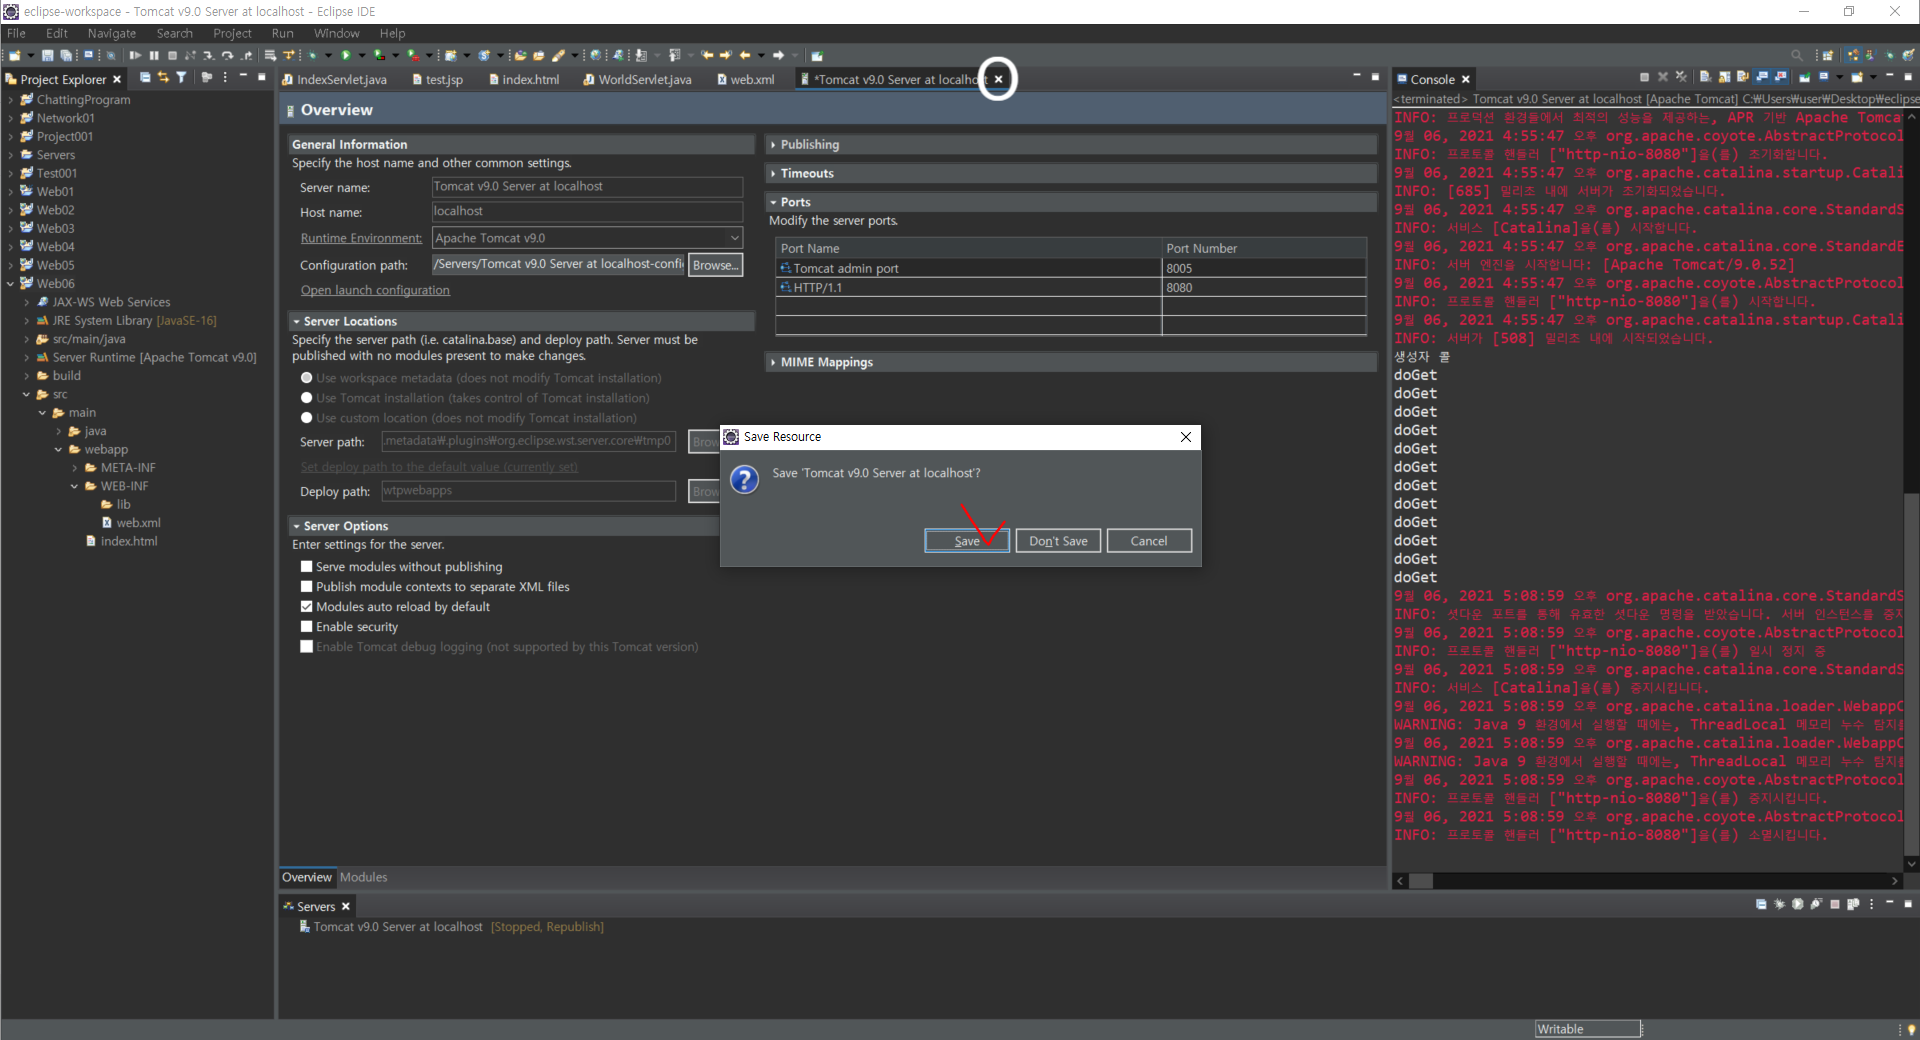Switch to the Debug perspective icon
This screenshot has width=1920, height=1040.
tap(1890, 55)
